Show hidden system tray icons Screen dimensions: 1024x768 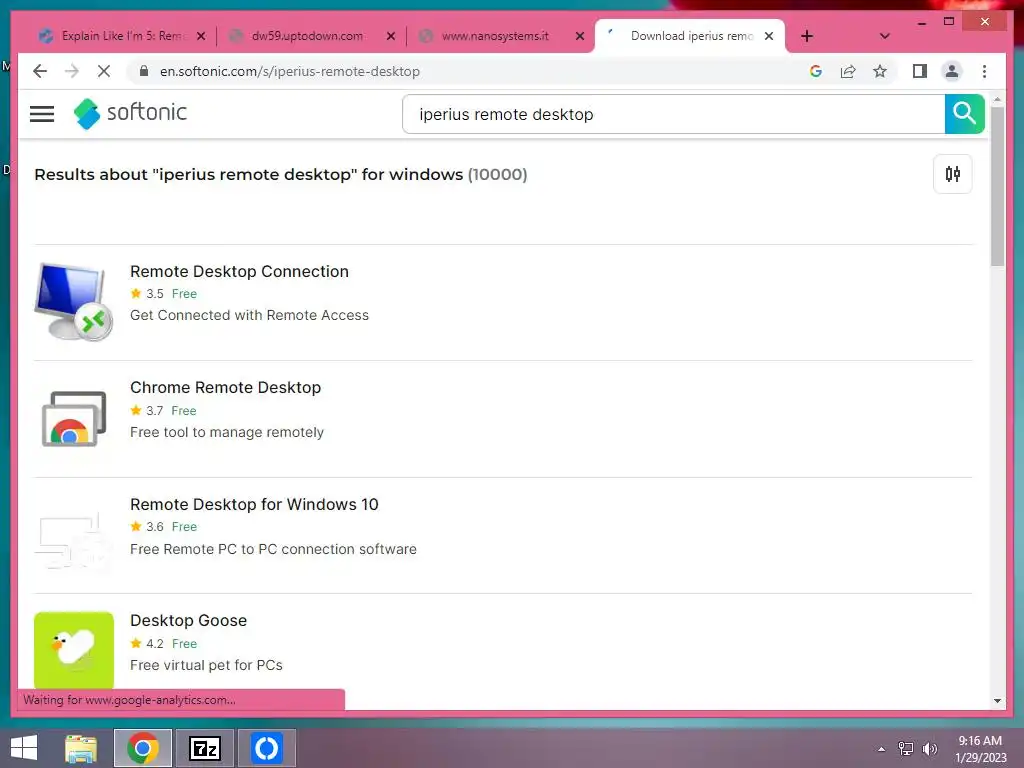click(x=882, y=749)
